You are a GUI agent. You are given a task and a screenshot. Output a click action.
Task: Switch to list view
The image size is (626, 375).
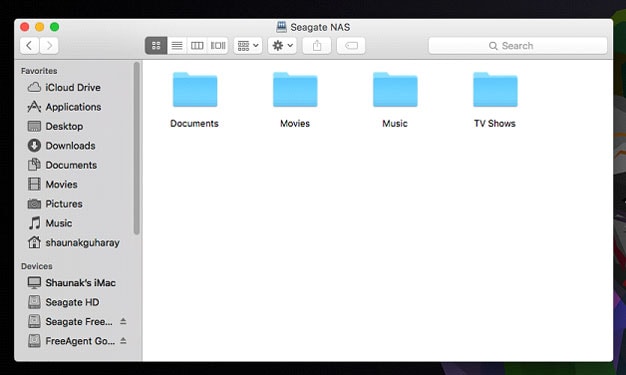pos(177,46)
